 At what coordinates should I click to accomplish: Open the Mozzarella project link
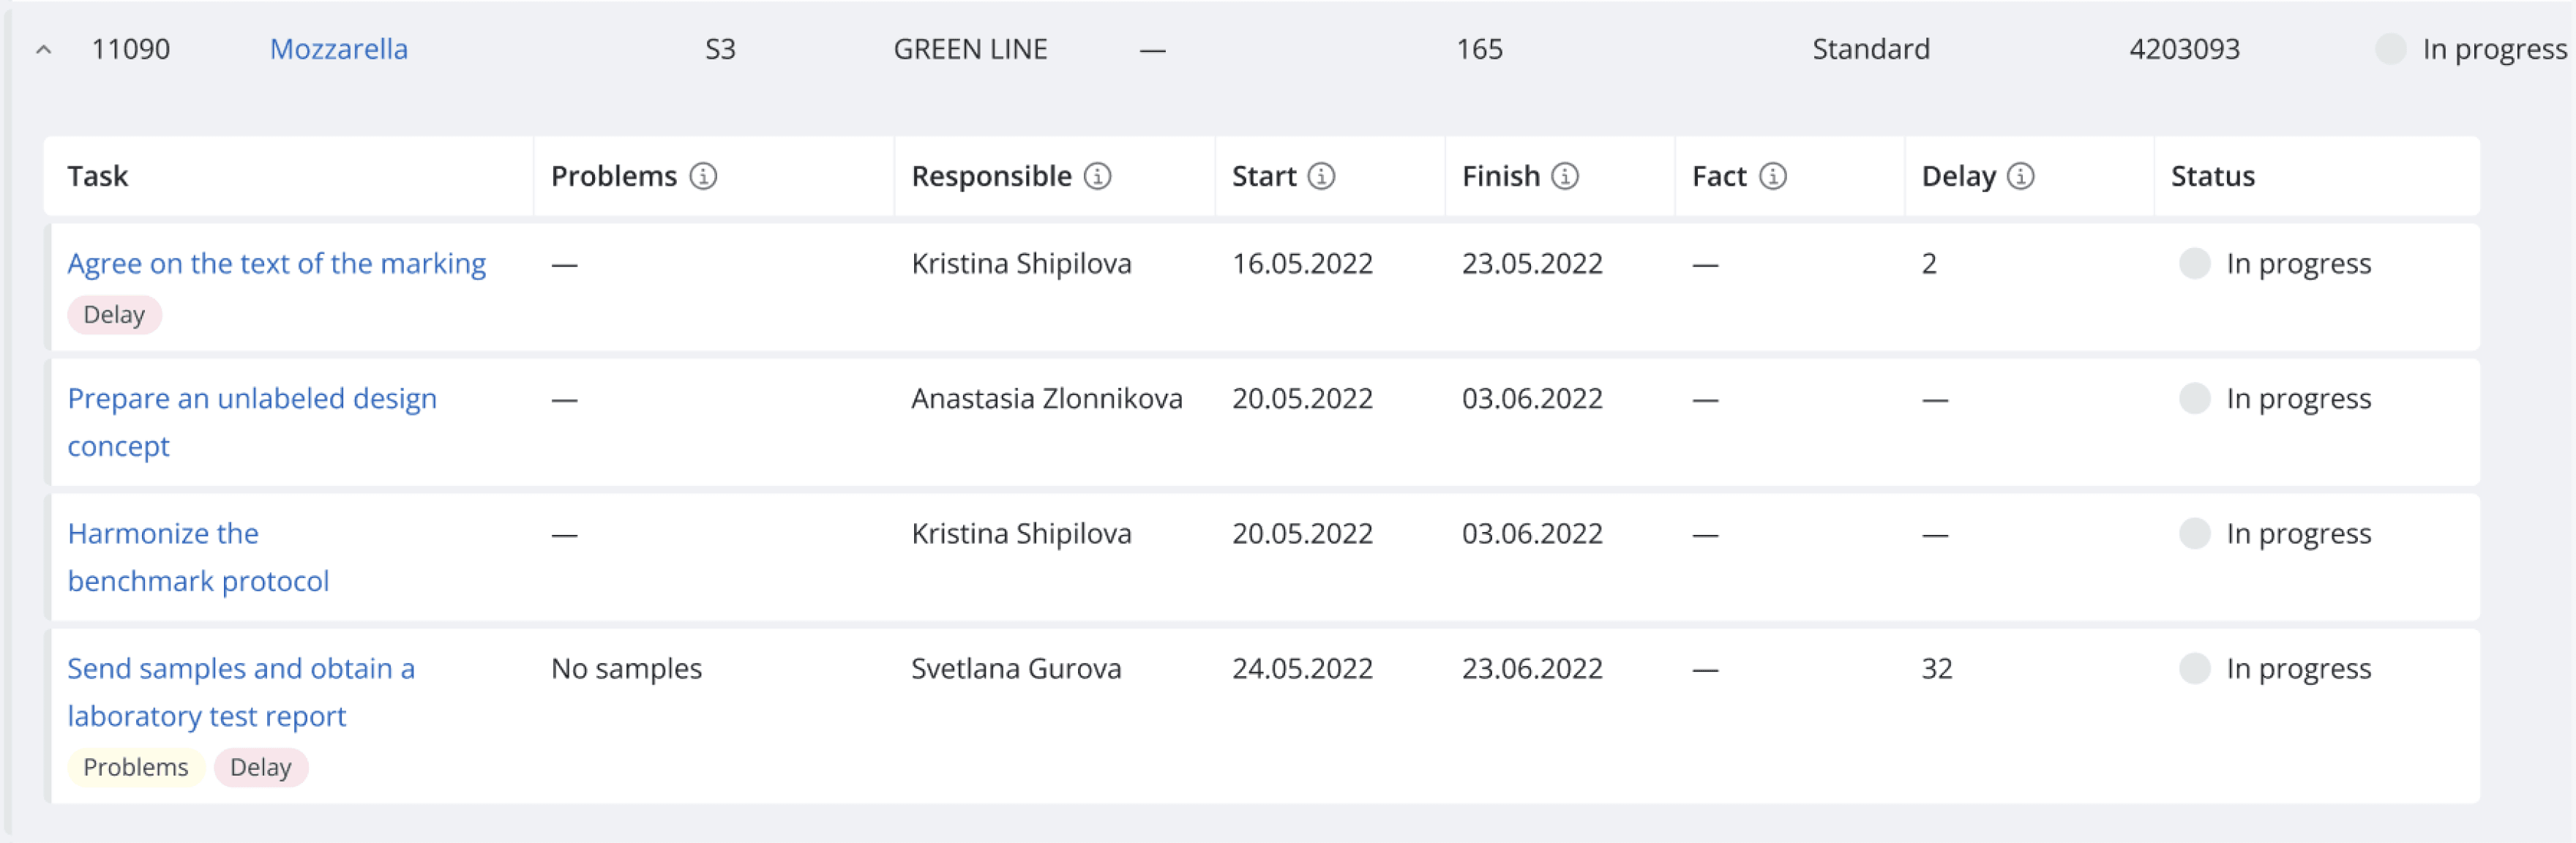coord(339,49)
